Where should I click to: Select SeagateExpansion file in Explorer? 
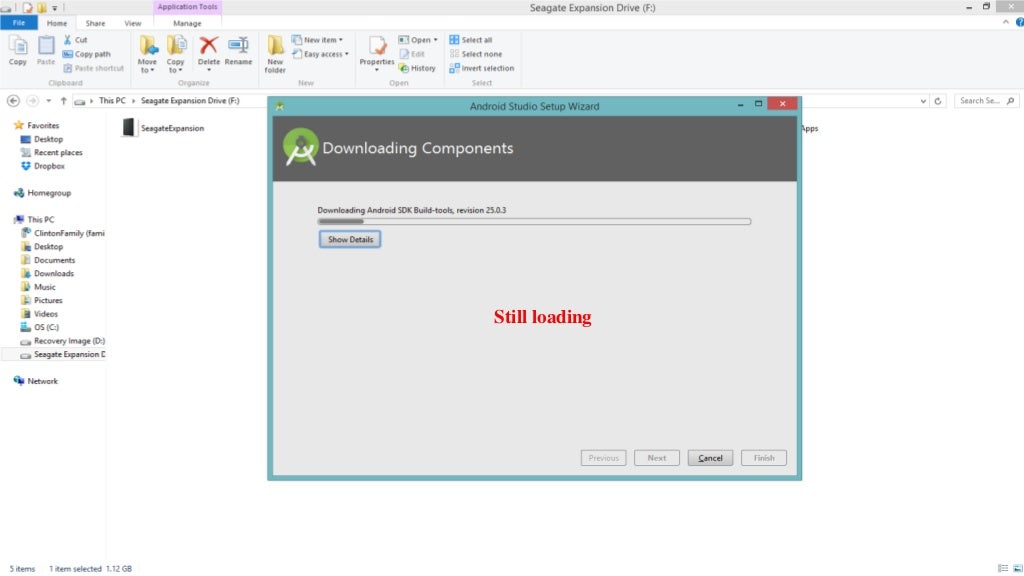click(163, 128)
